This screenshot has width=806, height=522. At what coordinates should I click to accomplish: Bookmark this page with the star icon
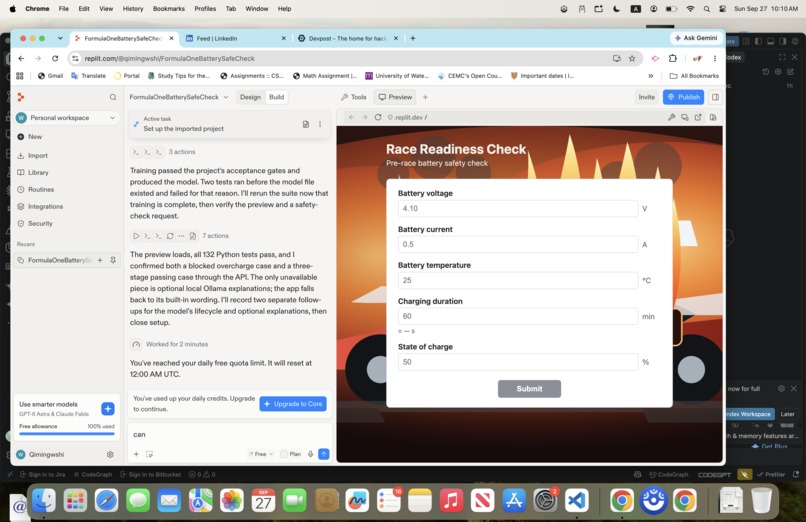[632, 58]
